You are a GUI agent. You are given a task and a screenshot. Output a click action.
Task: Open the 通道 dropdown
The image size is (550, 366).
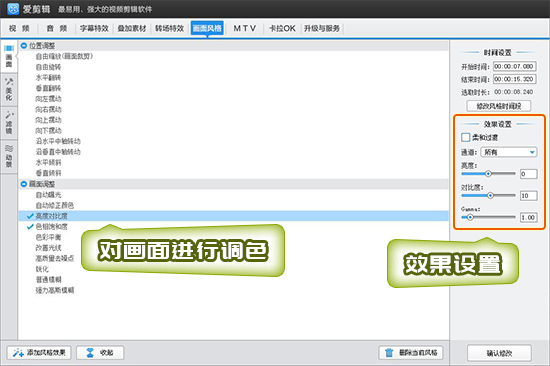click(x=509, y=152)
